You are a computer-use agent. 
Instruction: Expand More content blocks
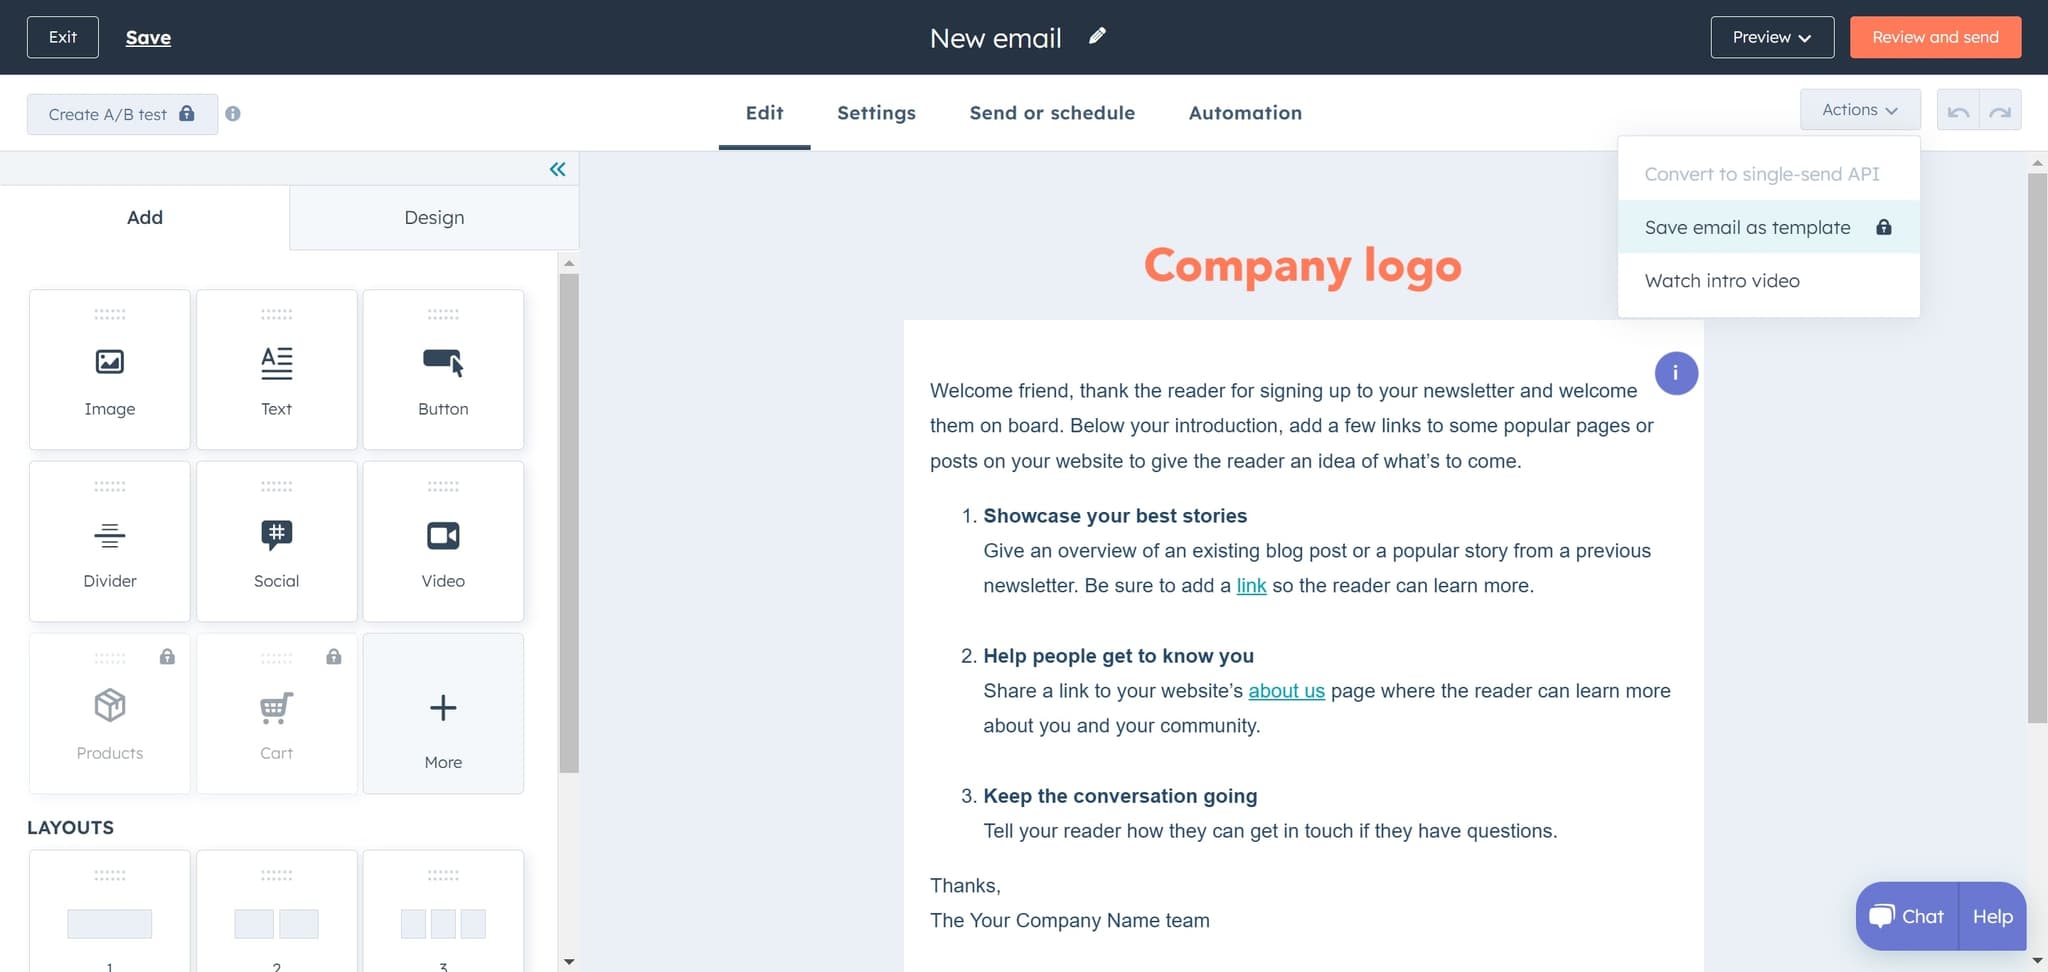click(443, 714)
